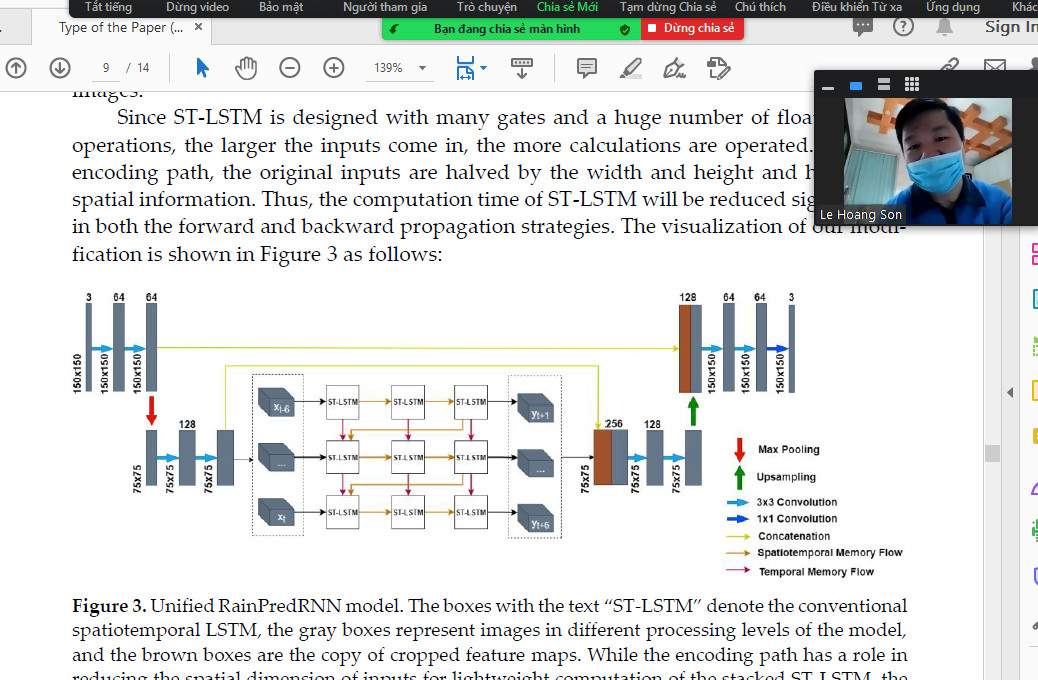Screen dimensions: 1038x680
Task: Click the page number input field
Action: tap(105, 68)
